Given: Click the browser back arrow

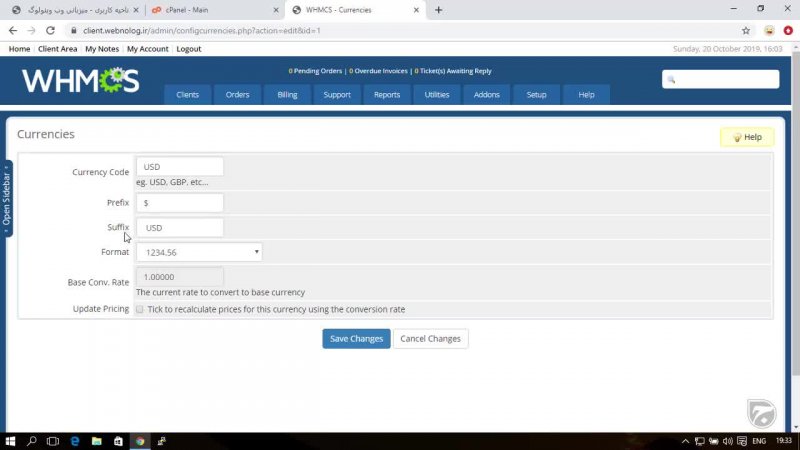Looking at the screenshot, I should click(13, 31).
